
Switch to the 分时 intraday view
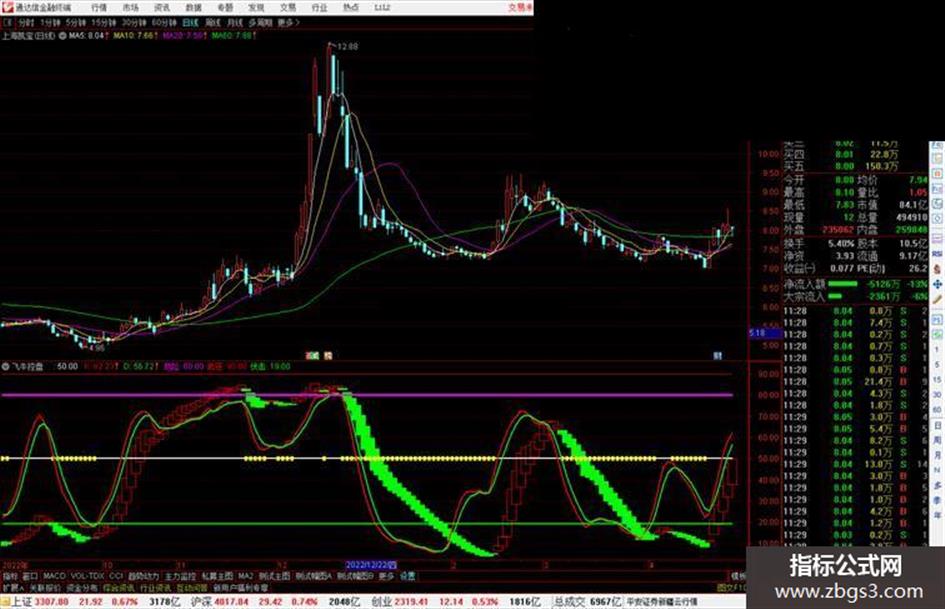tap(26, 23)
